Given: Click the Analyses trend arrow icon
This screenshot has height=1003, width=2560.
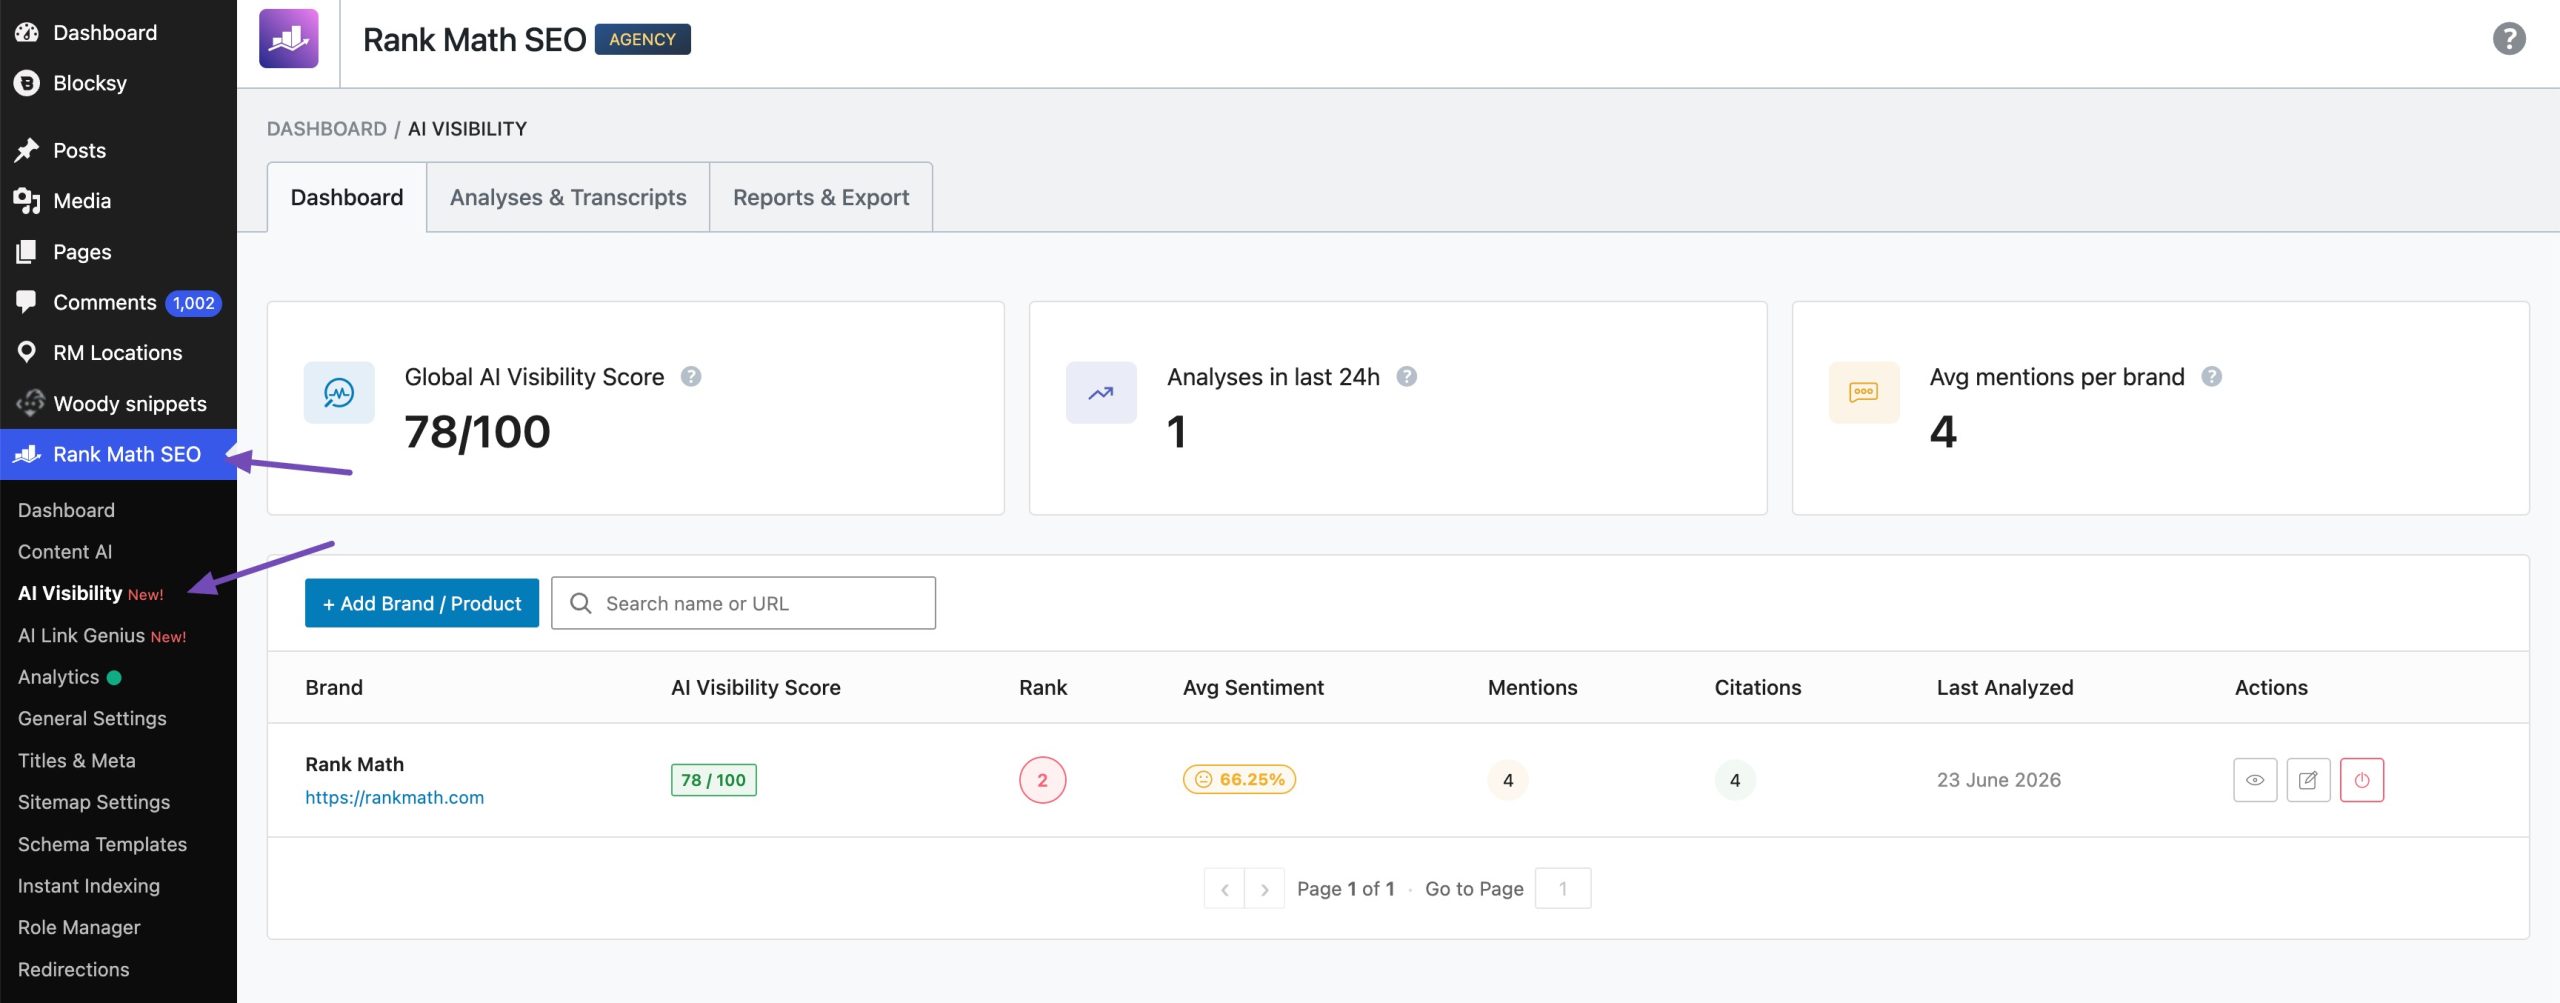Looking at the screenshot, I should click(1101, 392).
